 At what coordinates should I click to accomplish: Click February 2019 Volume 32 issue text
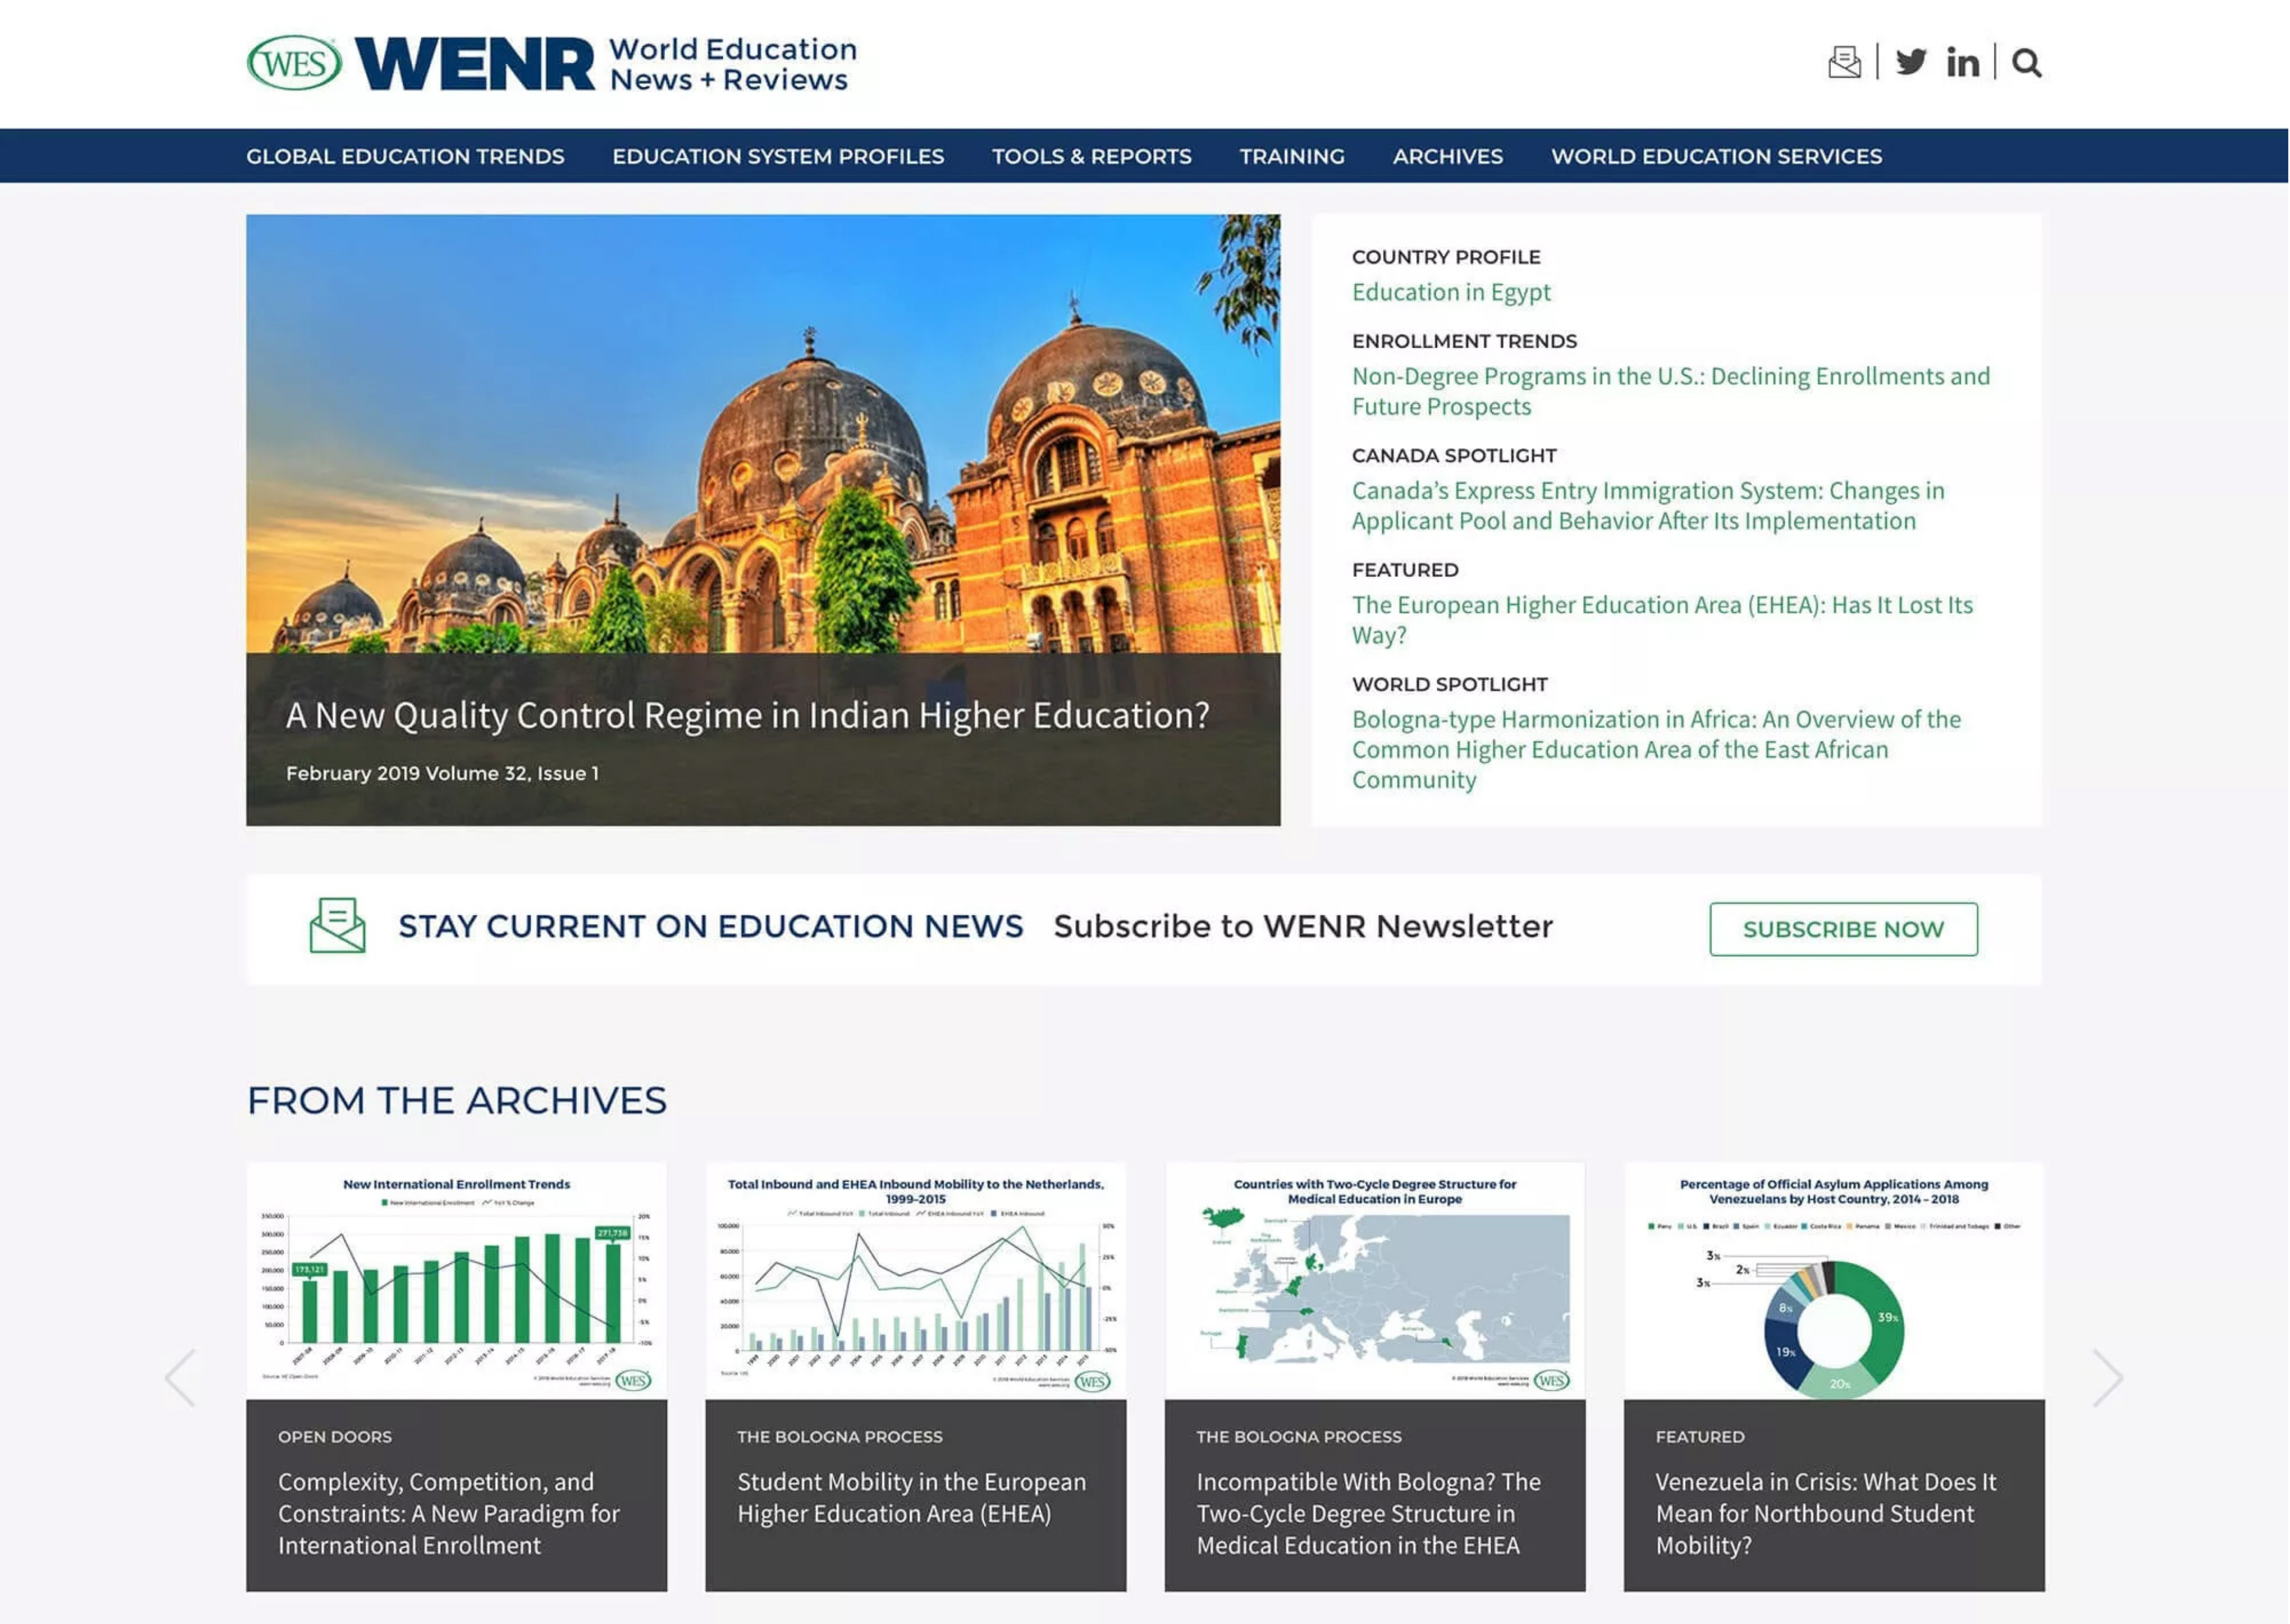442,774
